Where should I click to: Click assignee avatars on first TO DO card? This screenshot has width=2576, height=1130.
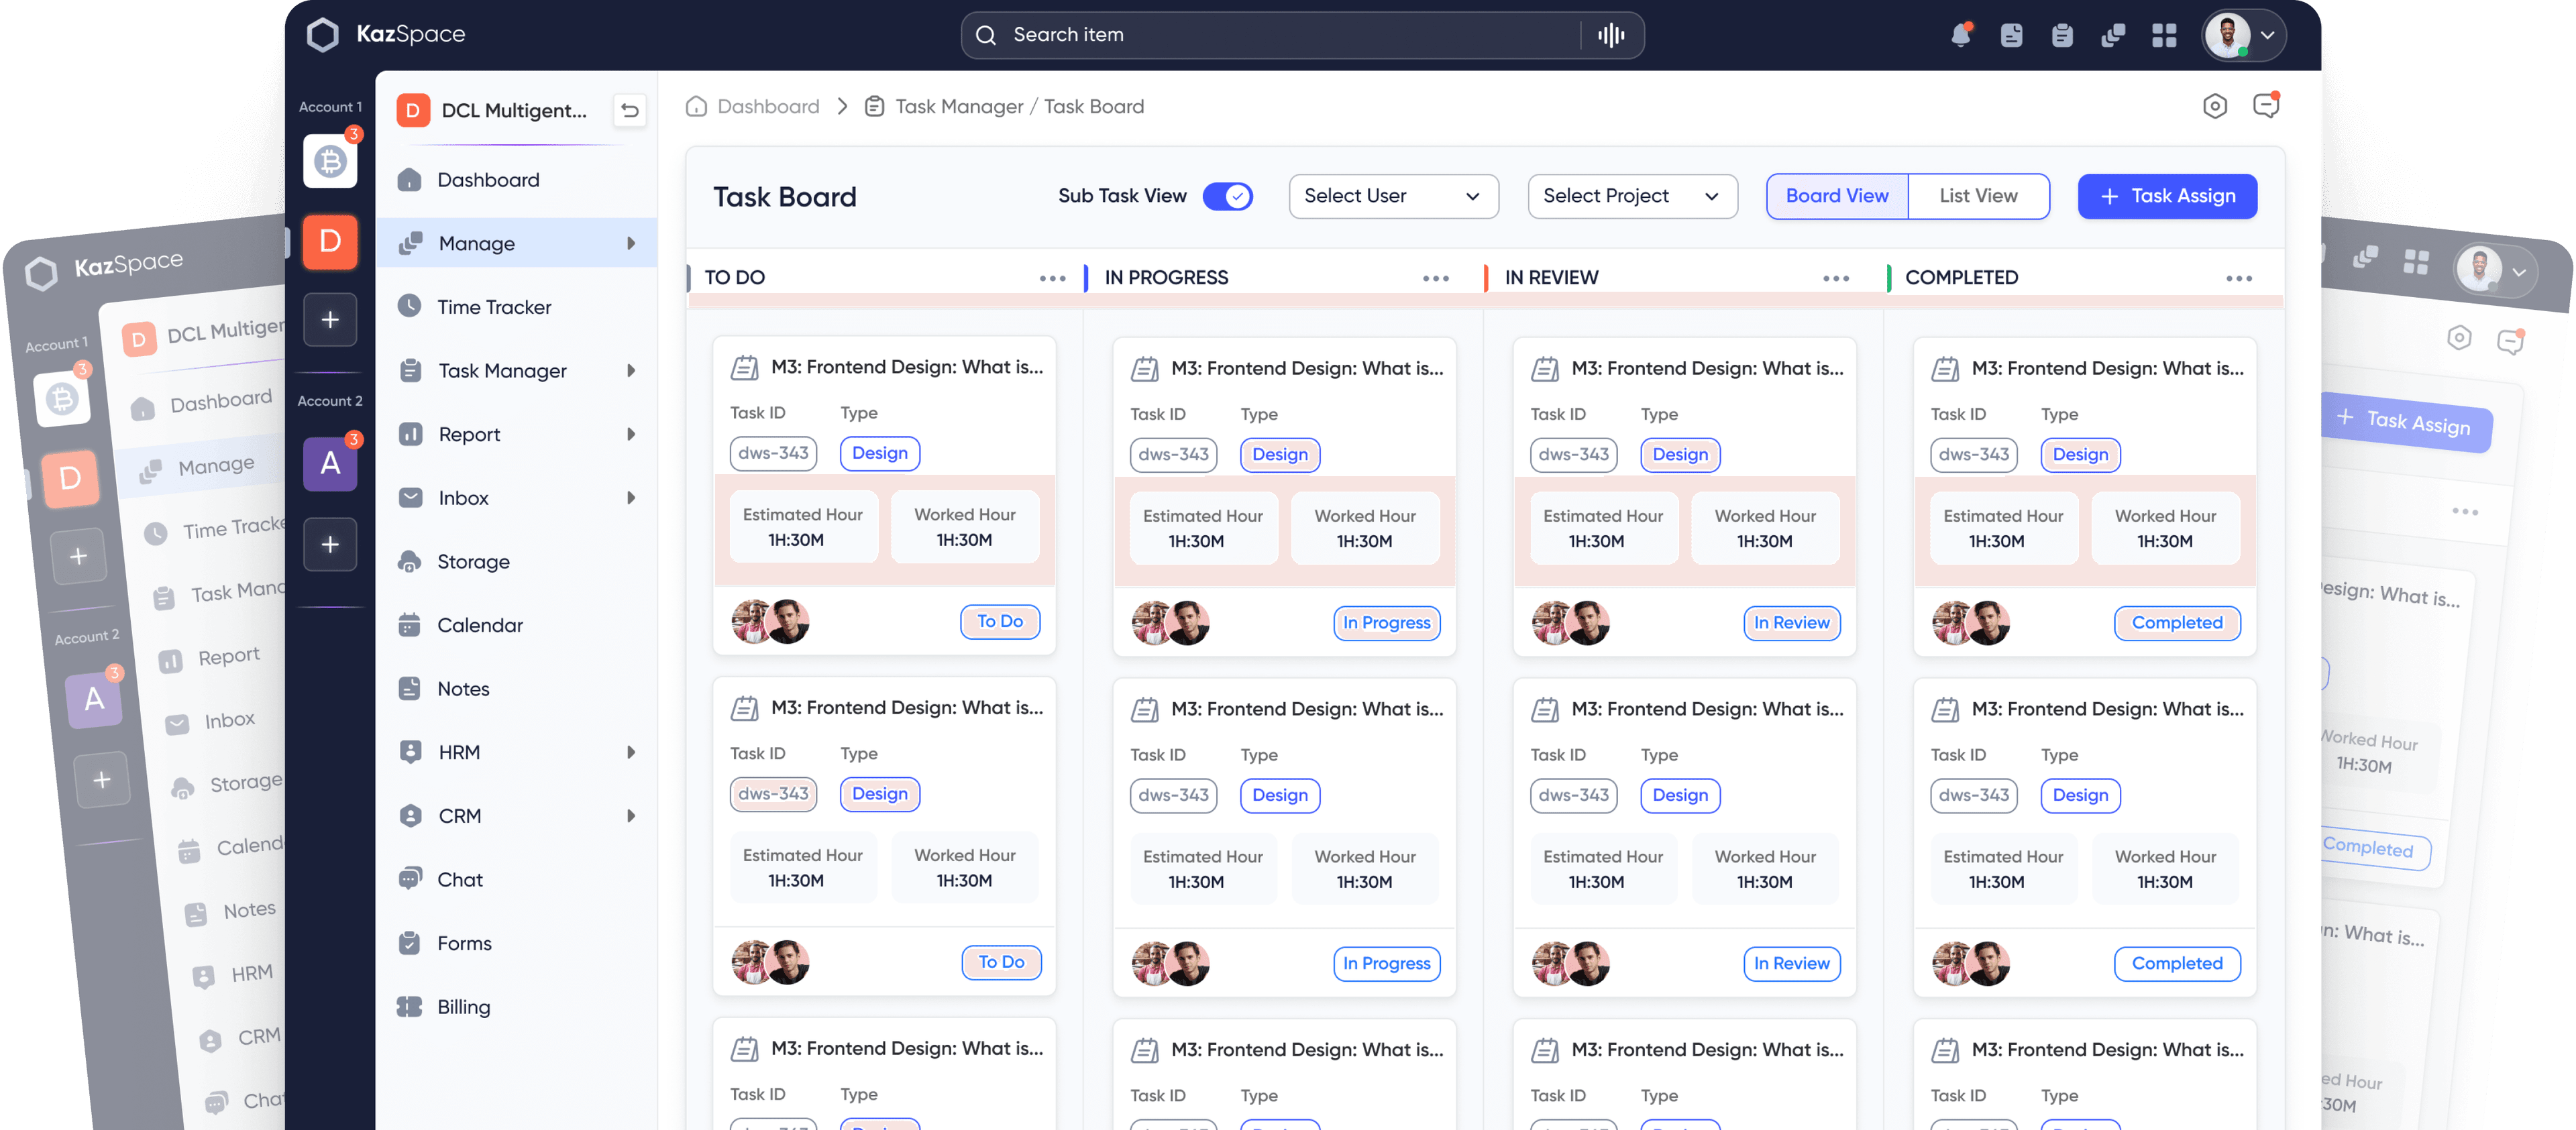click(770, 621)
